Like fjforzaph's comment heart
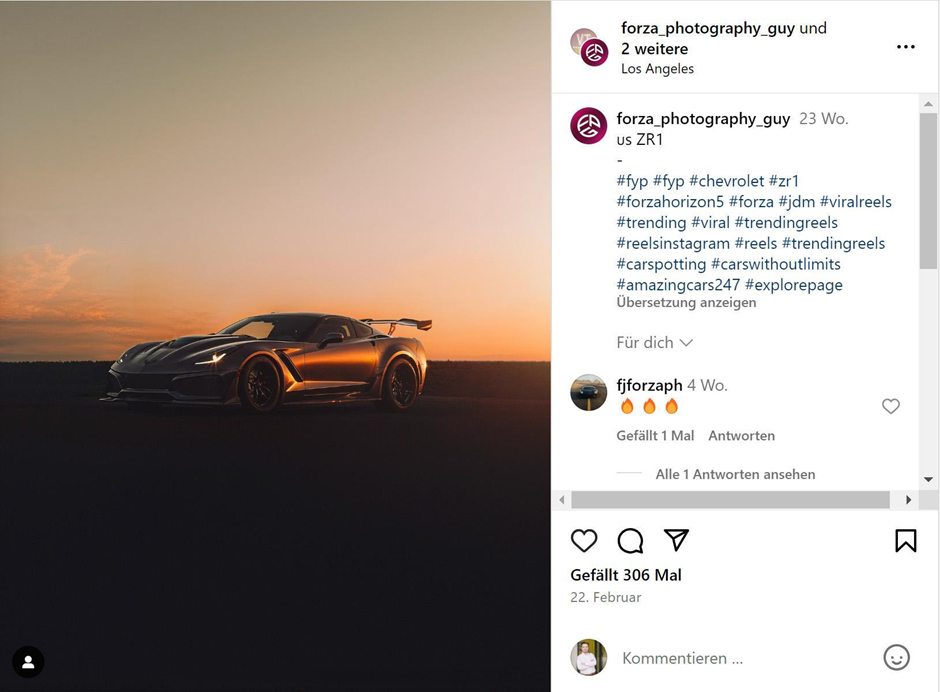 point(890,406)
